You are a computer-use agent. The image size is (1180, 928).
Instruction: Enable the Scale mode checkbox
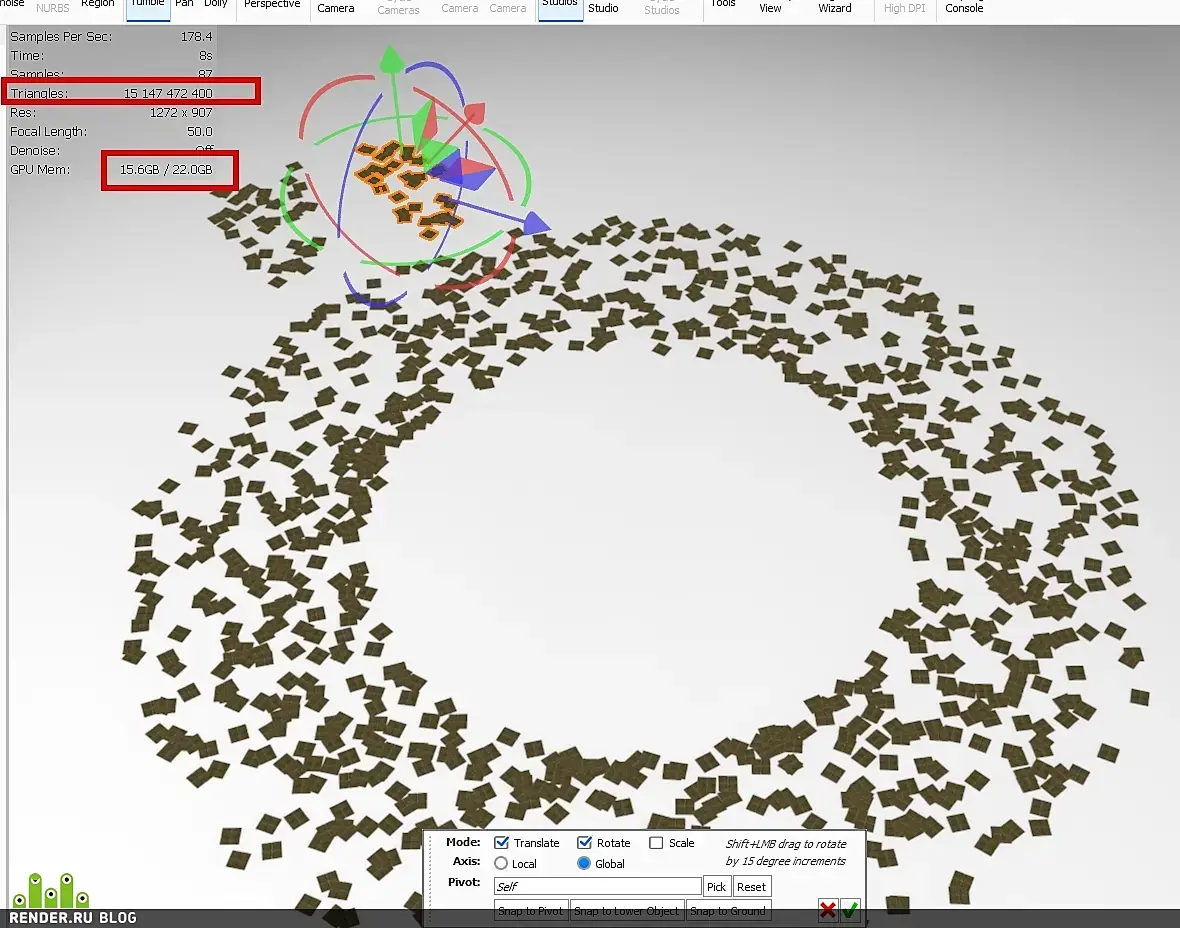(x=656, y=843)
